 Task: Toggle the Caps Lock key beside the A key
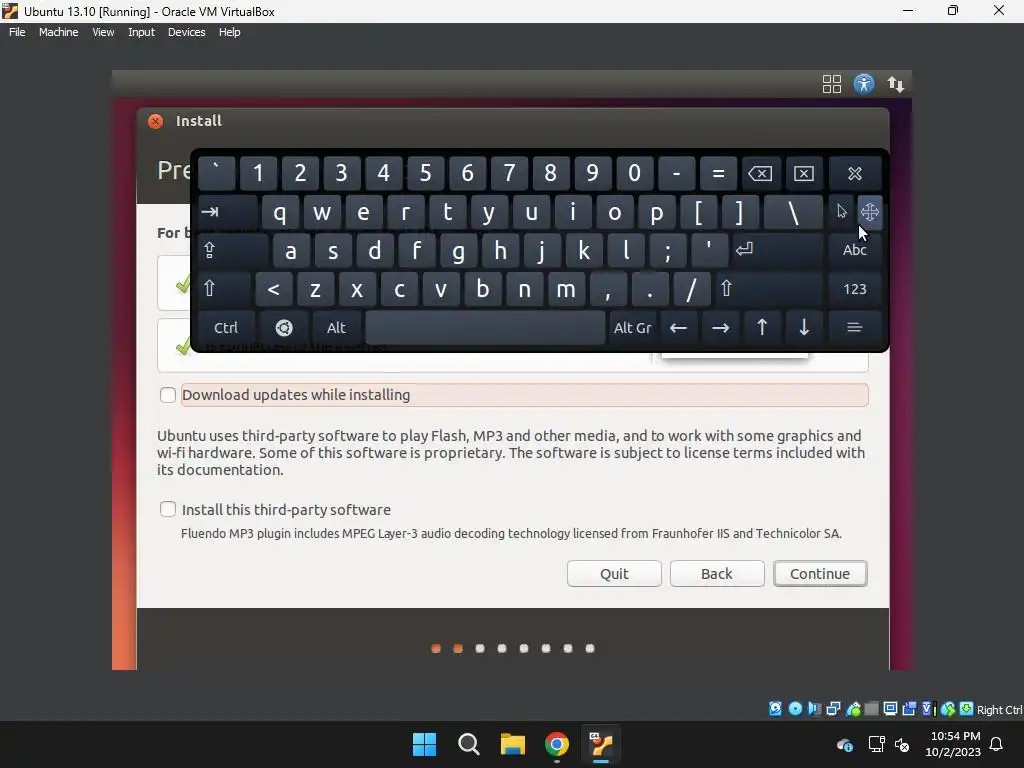(x=233, y=250)
